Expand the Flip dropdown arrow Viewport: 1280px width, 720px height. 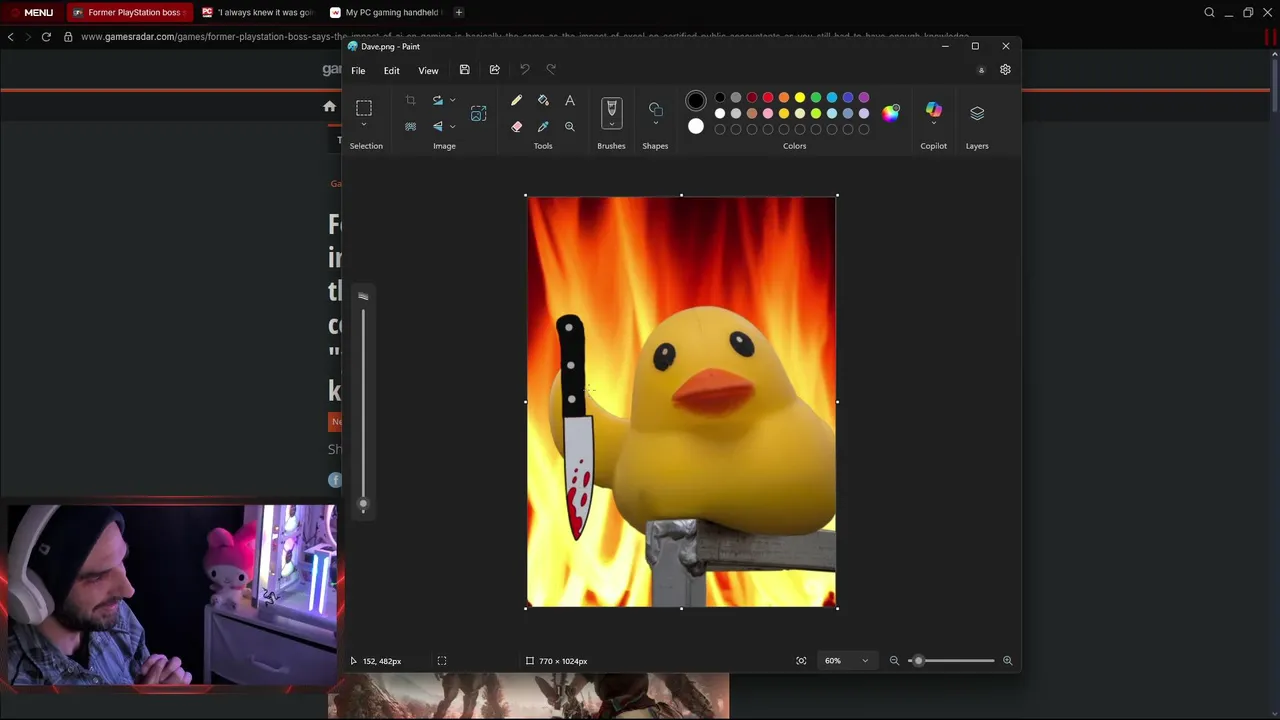tap(452, 127)
